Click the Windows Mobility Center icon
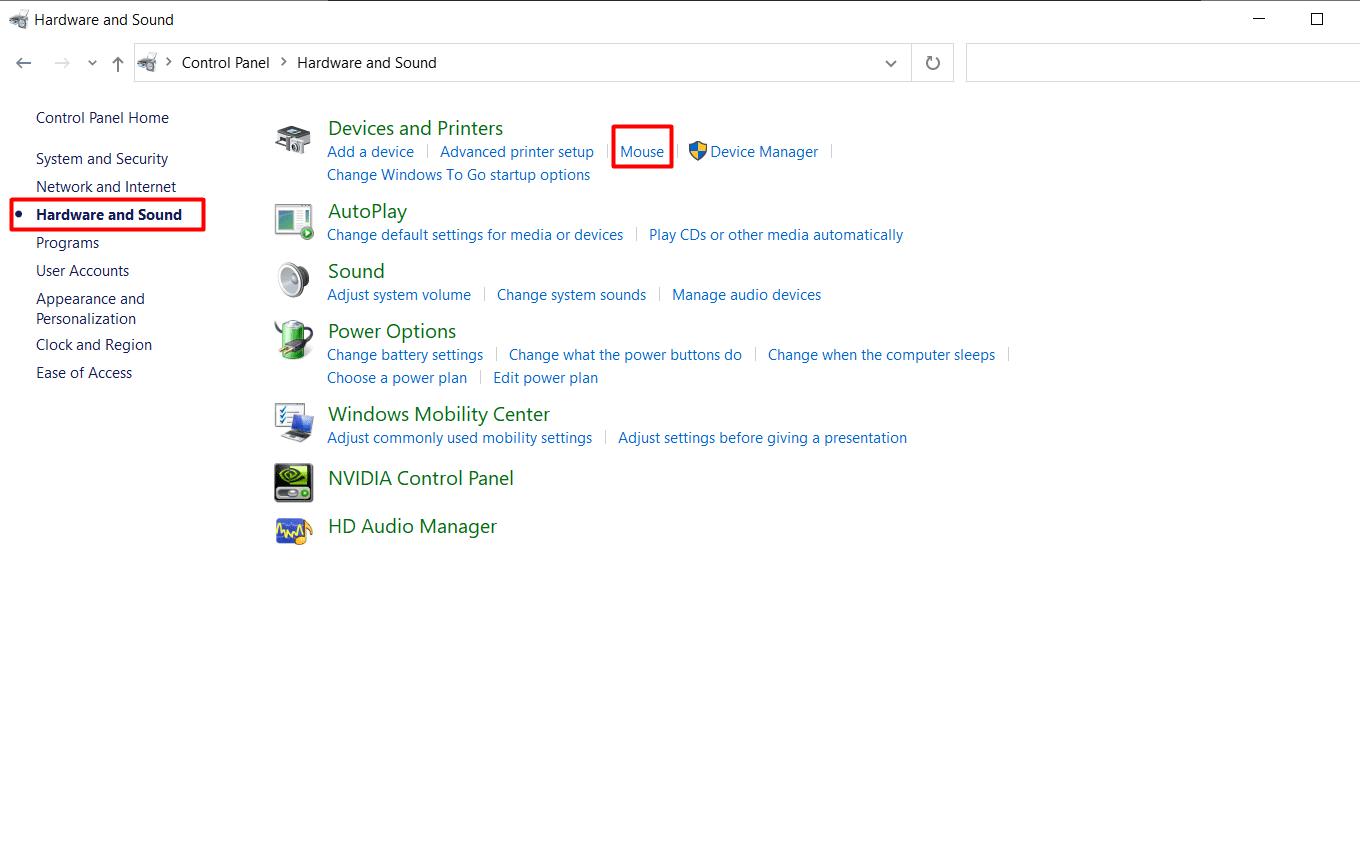 [293, 423]
